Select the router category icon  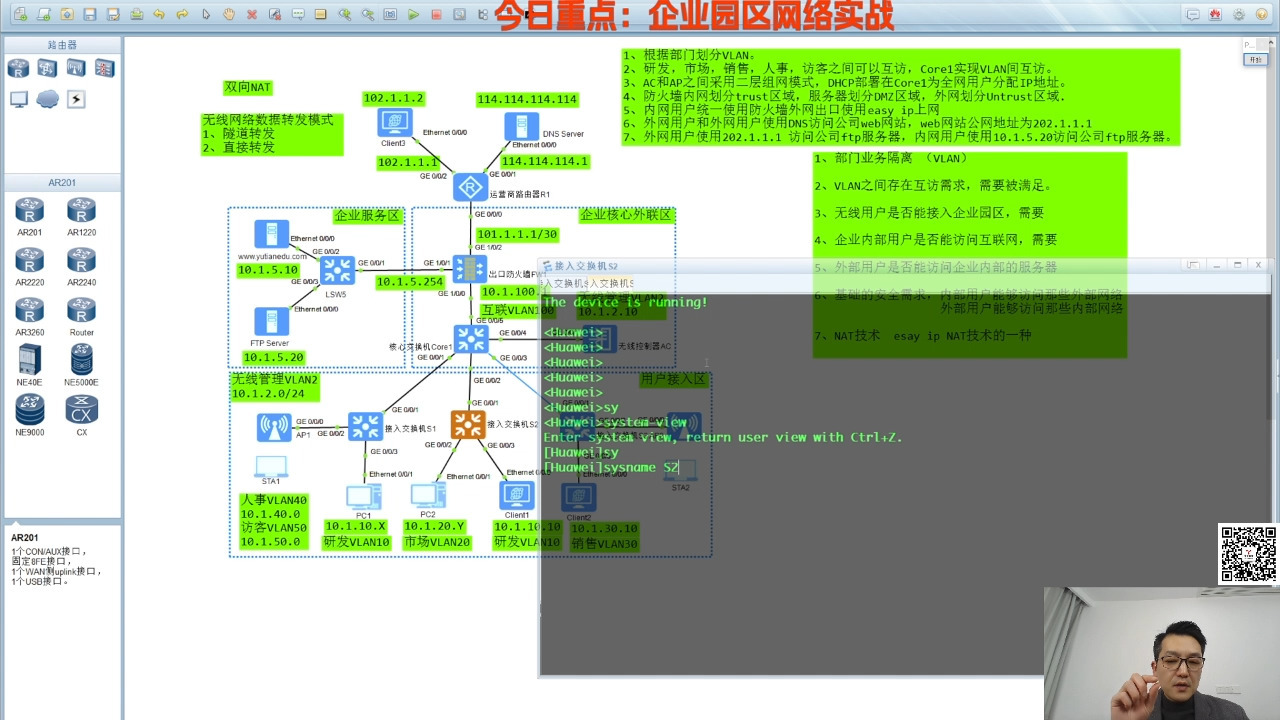pyautogui.click(x=18, y=68)
